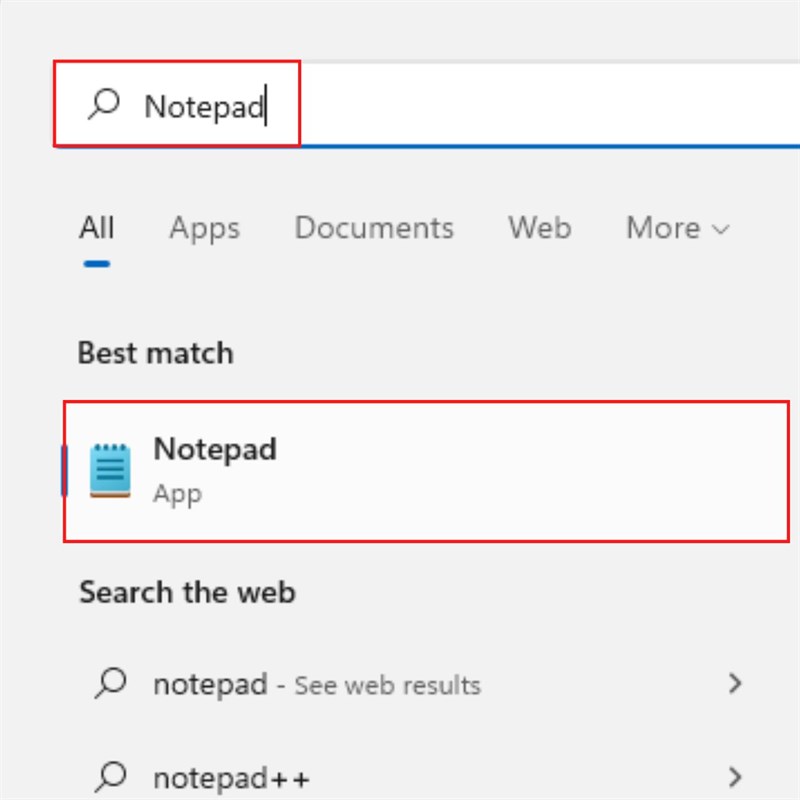Viewport: 800px width, 800px height.
Task: Click the Notepad app icon
Action: [x=110, y=470]
